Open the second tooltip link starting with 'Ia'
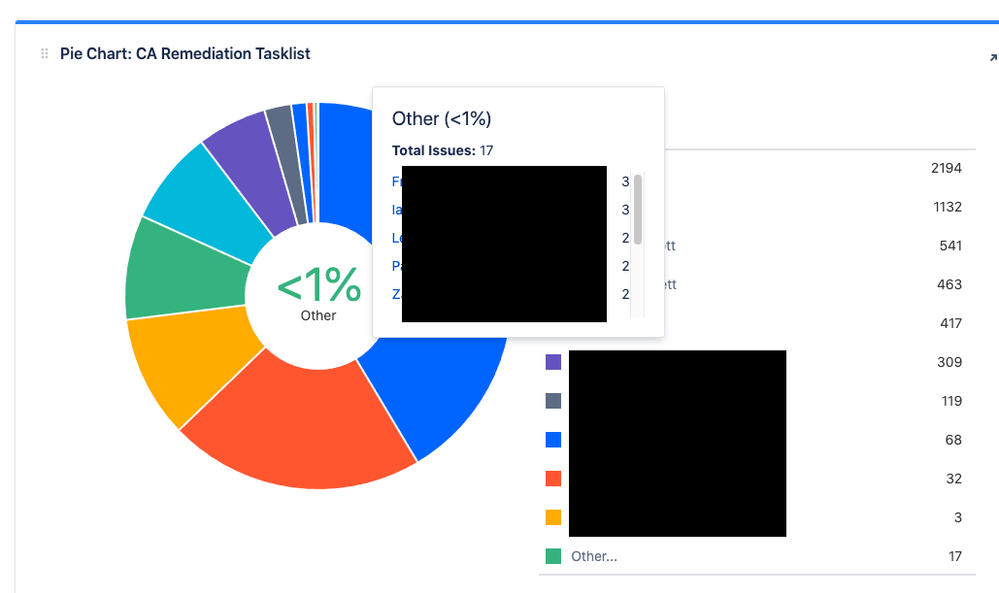 point(396,209)
